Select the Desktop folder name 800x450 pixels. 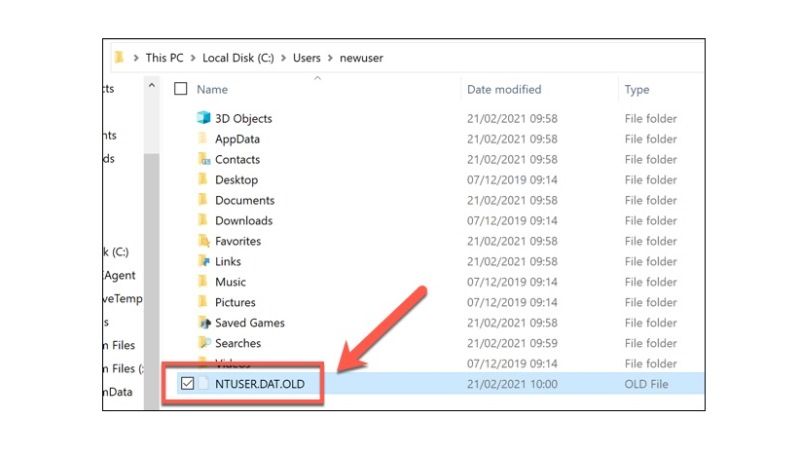click(236, 180)
